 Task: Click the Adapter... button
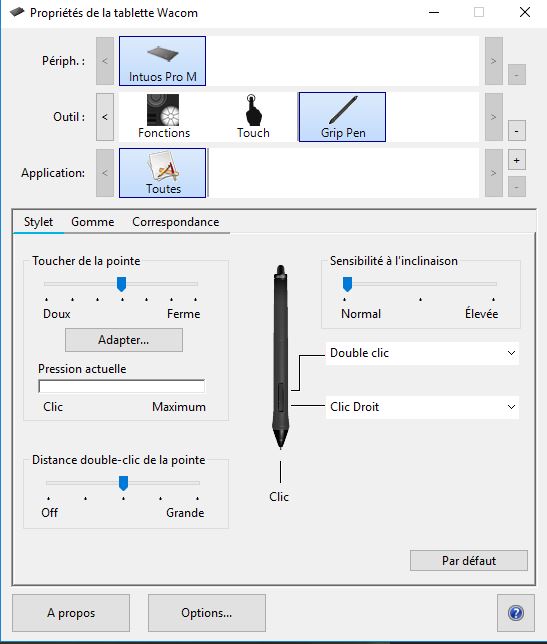[x=124, y=340]
